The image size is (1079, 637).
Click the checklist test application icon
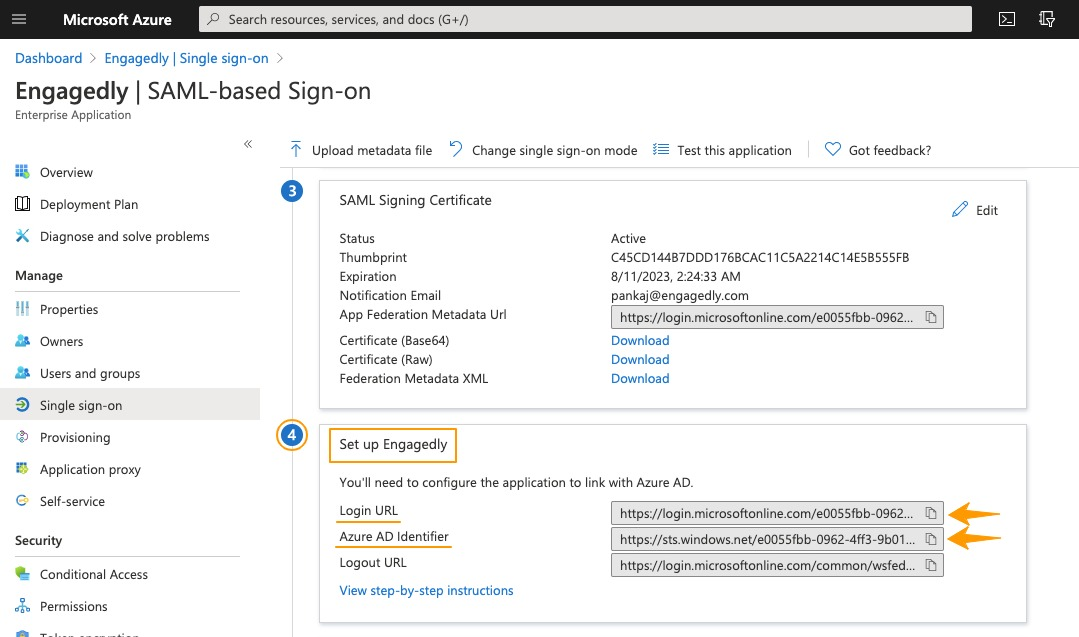click(x=661, y=149)
